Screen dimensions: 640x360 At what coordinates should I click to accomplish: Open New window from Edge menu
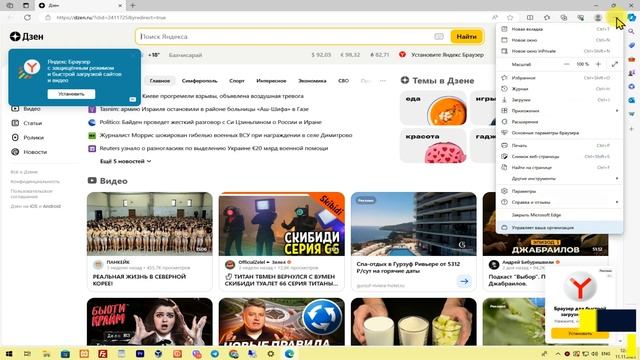point(559,40)
